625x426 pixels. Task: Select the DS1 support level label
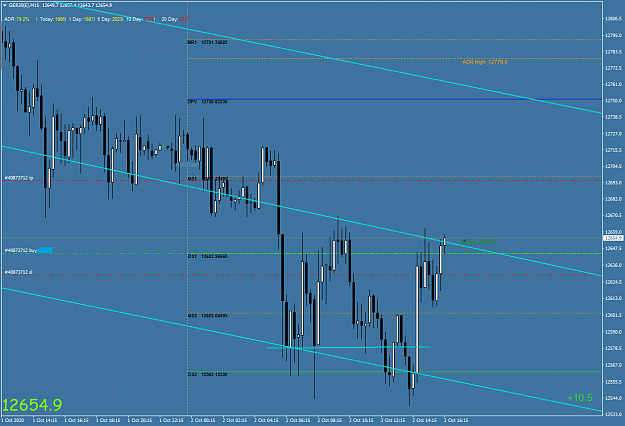(x=207, y=256)
